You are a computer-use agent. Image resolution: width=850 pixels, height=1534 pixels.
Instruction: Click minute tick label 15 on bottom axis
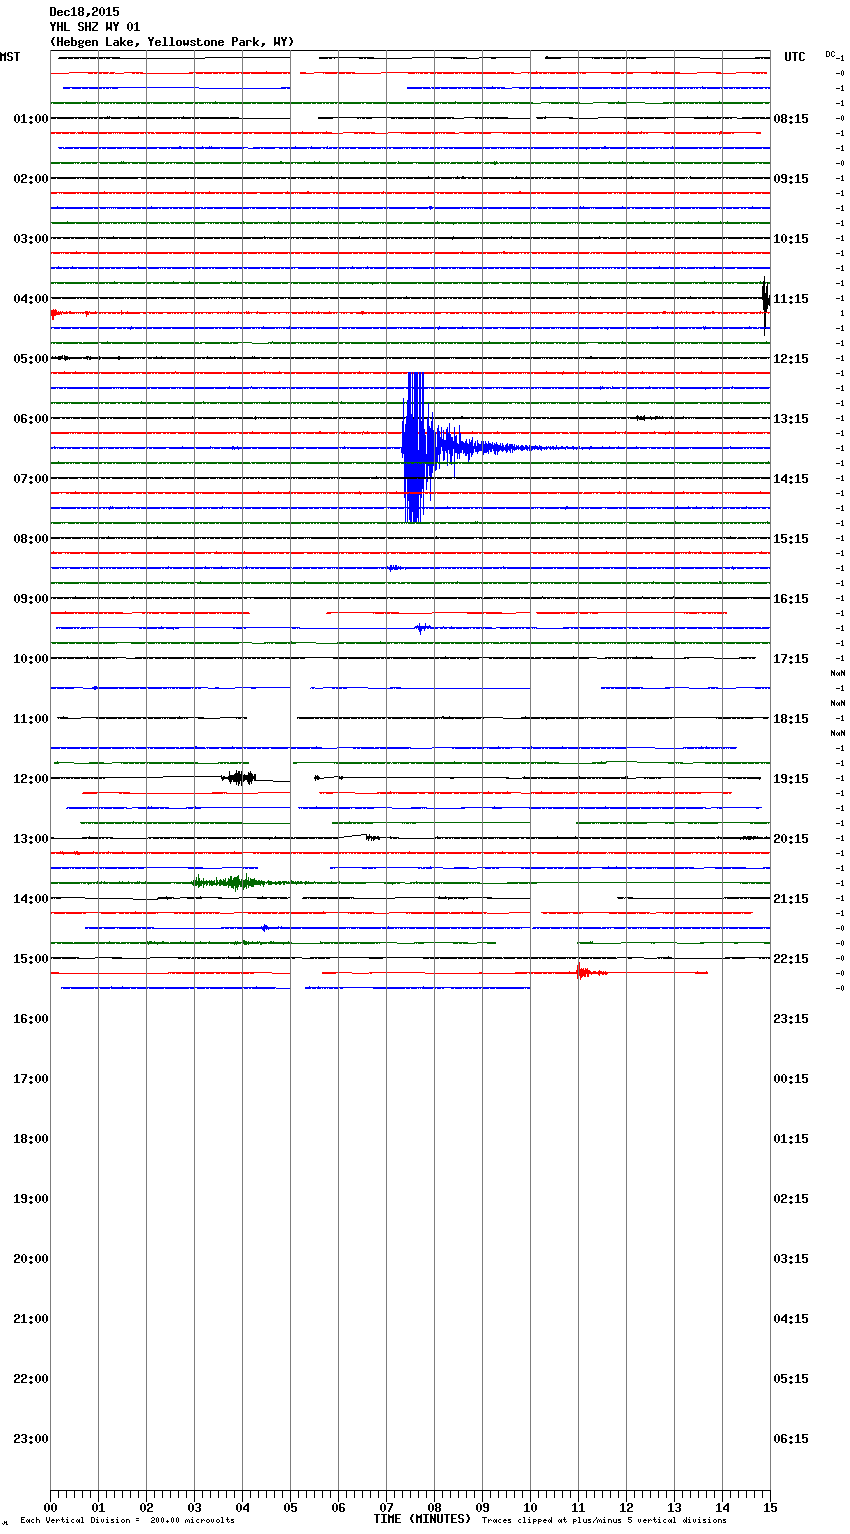point(770,1508)
